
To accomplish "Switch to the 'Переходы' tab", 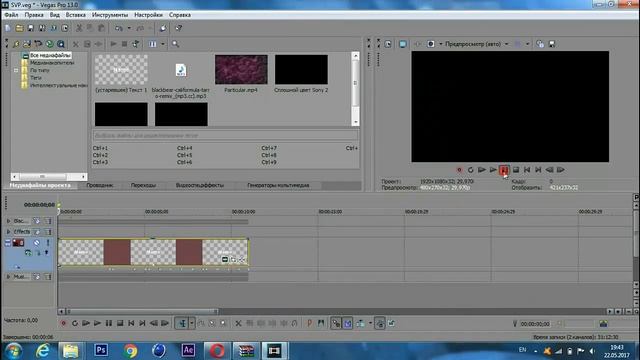I will point(143,185).
